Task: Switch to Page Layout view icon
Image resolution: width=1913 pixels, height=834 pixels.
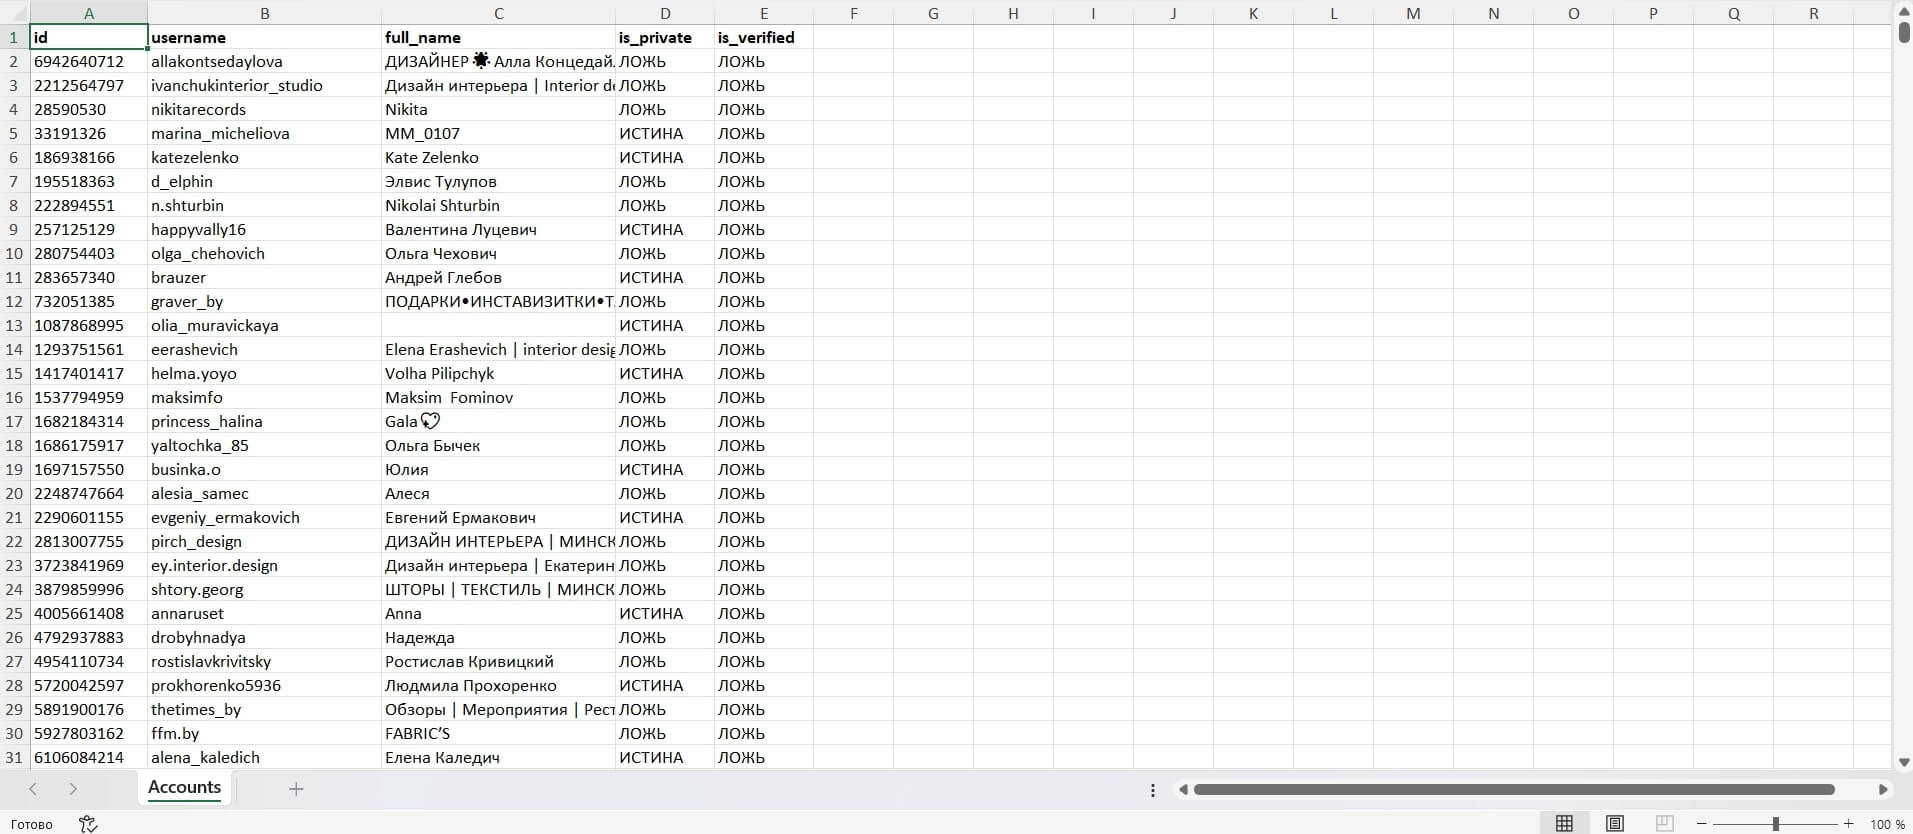Action: pos(1614,824)
